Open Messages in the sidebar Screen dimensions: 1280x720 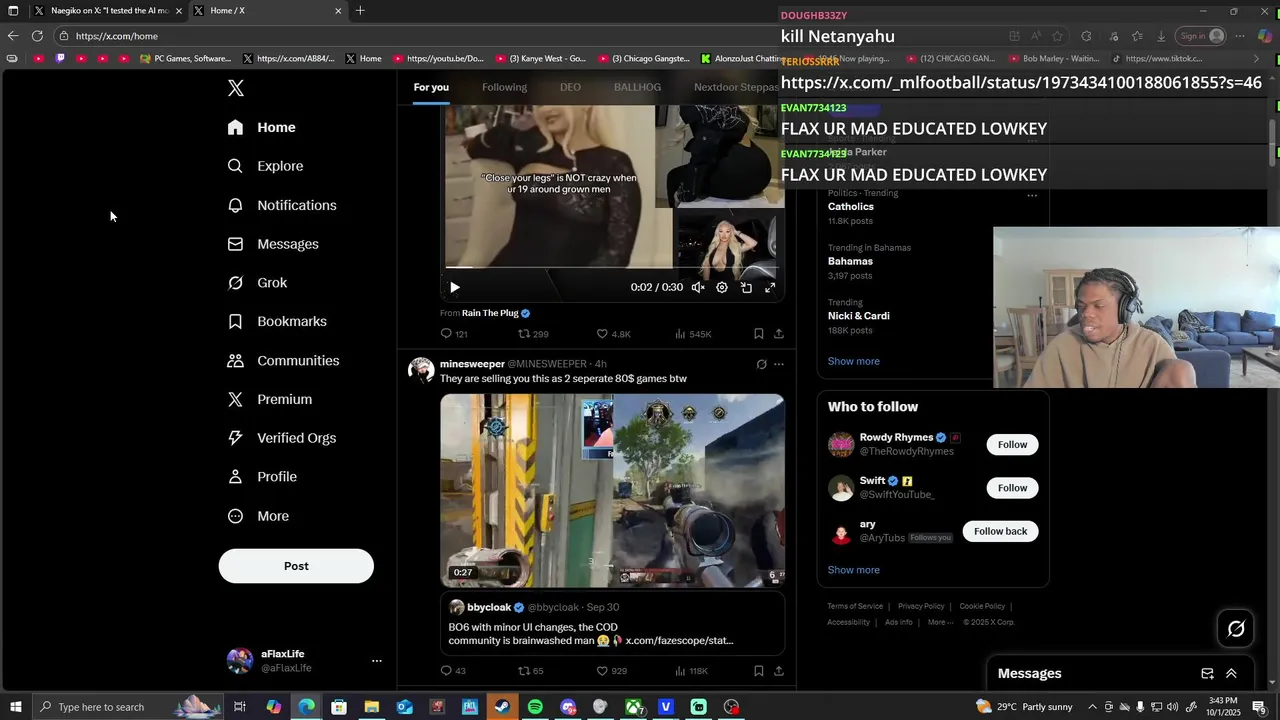coord(273,244)
